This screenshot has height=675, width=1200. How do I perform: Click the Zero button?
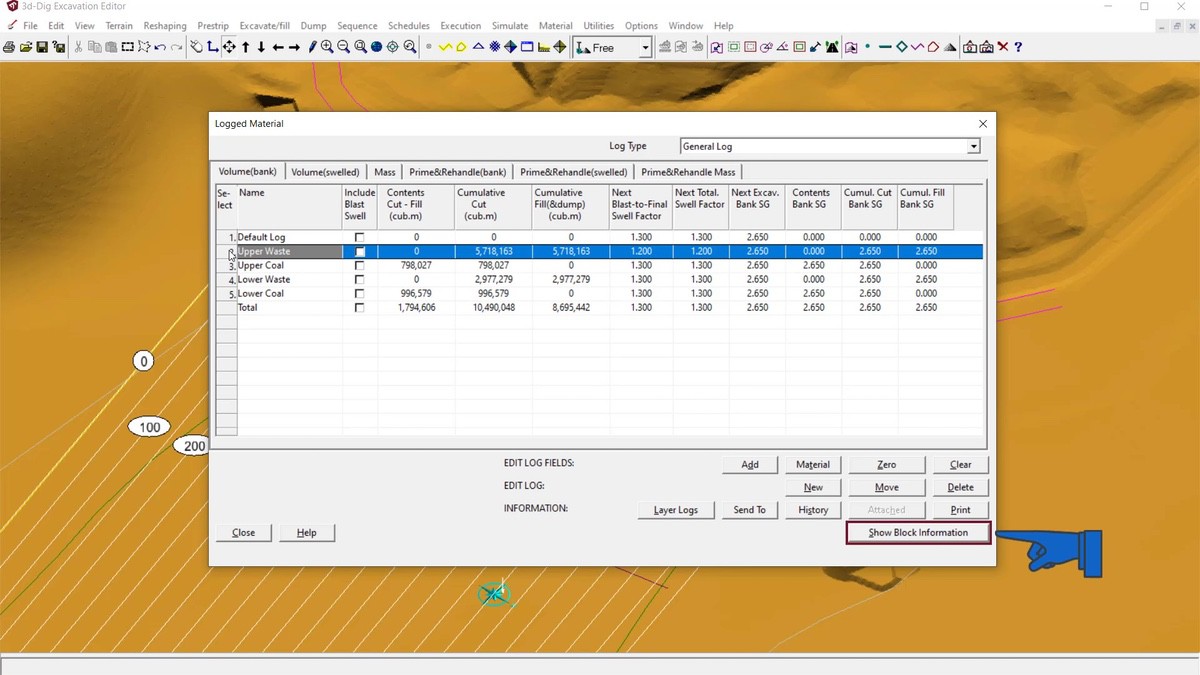tap(886, 465)
